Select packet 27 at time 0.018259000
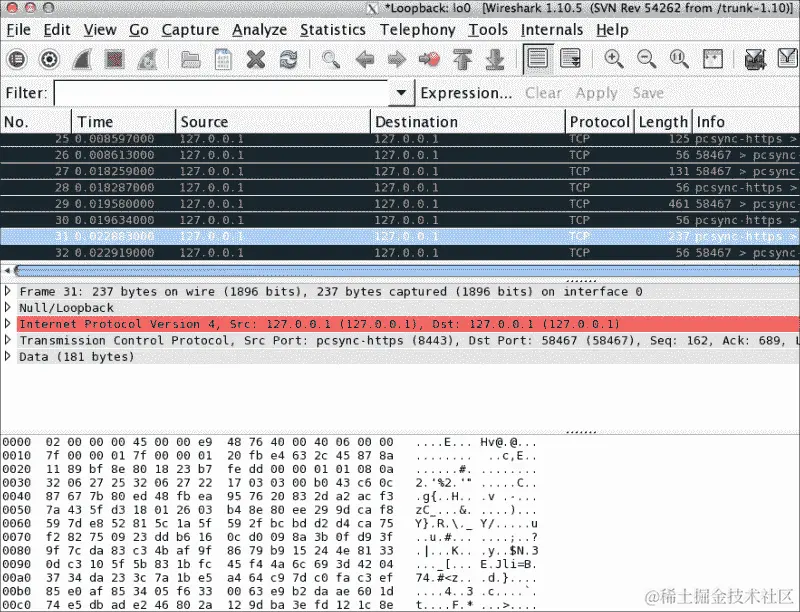 pyautogui.click(x=400, y=171)
